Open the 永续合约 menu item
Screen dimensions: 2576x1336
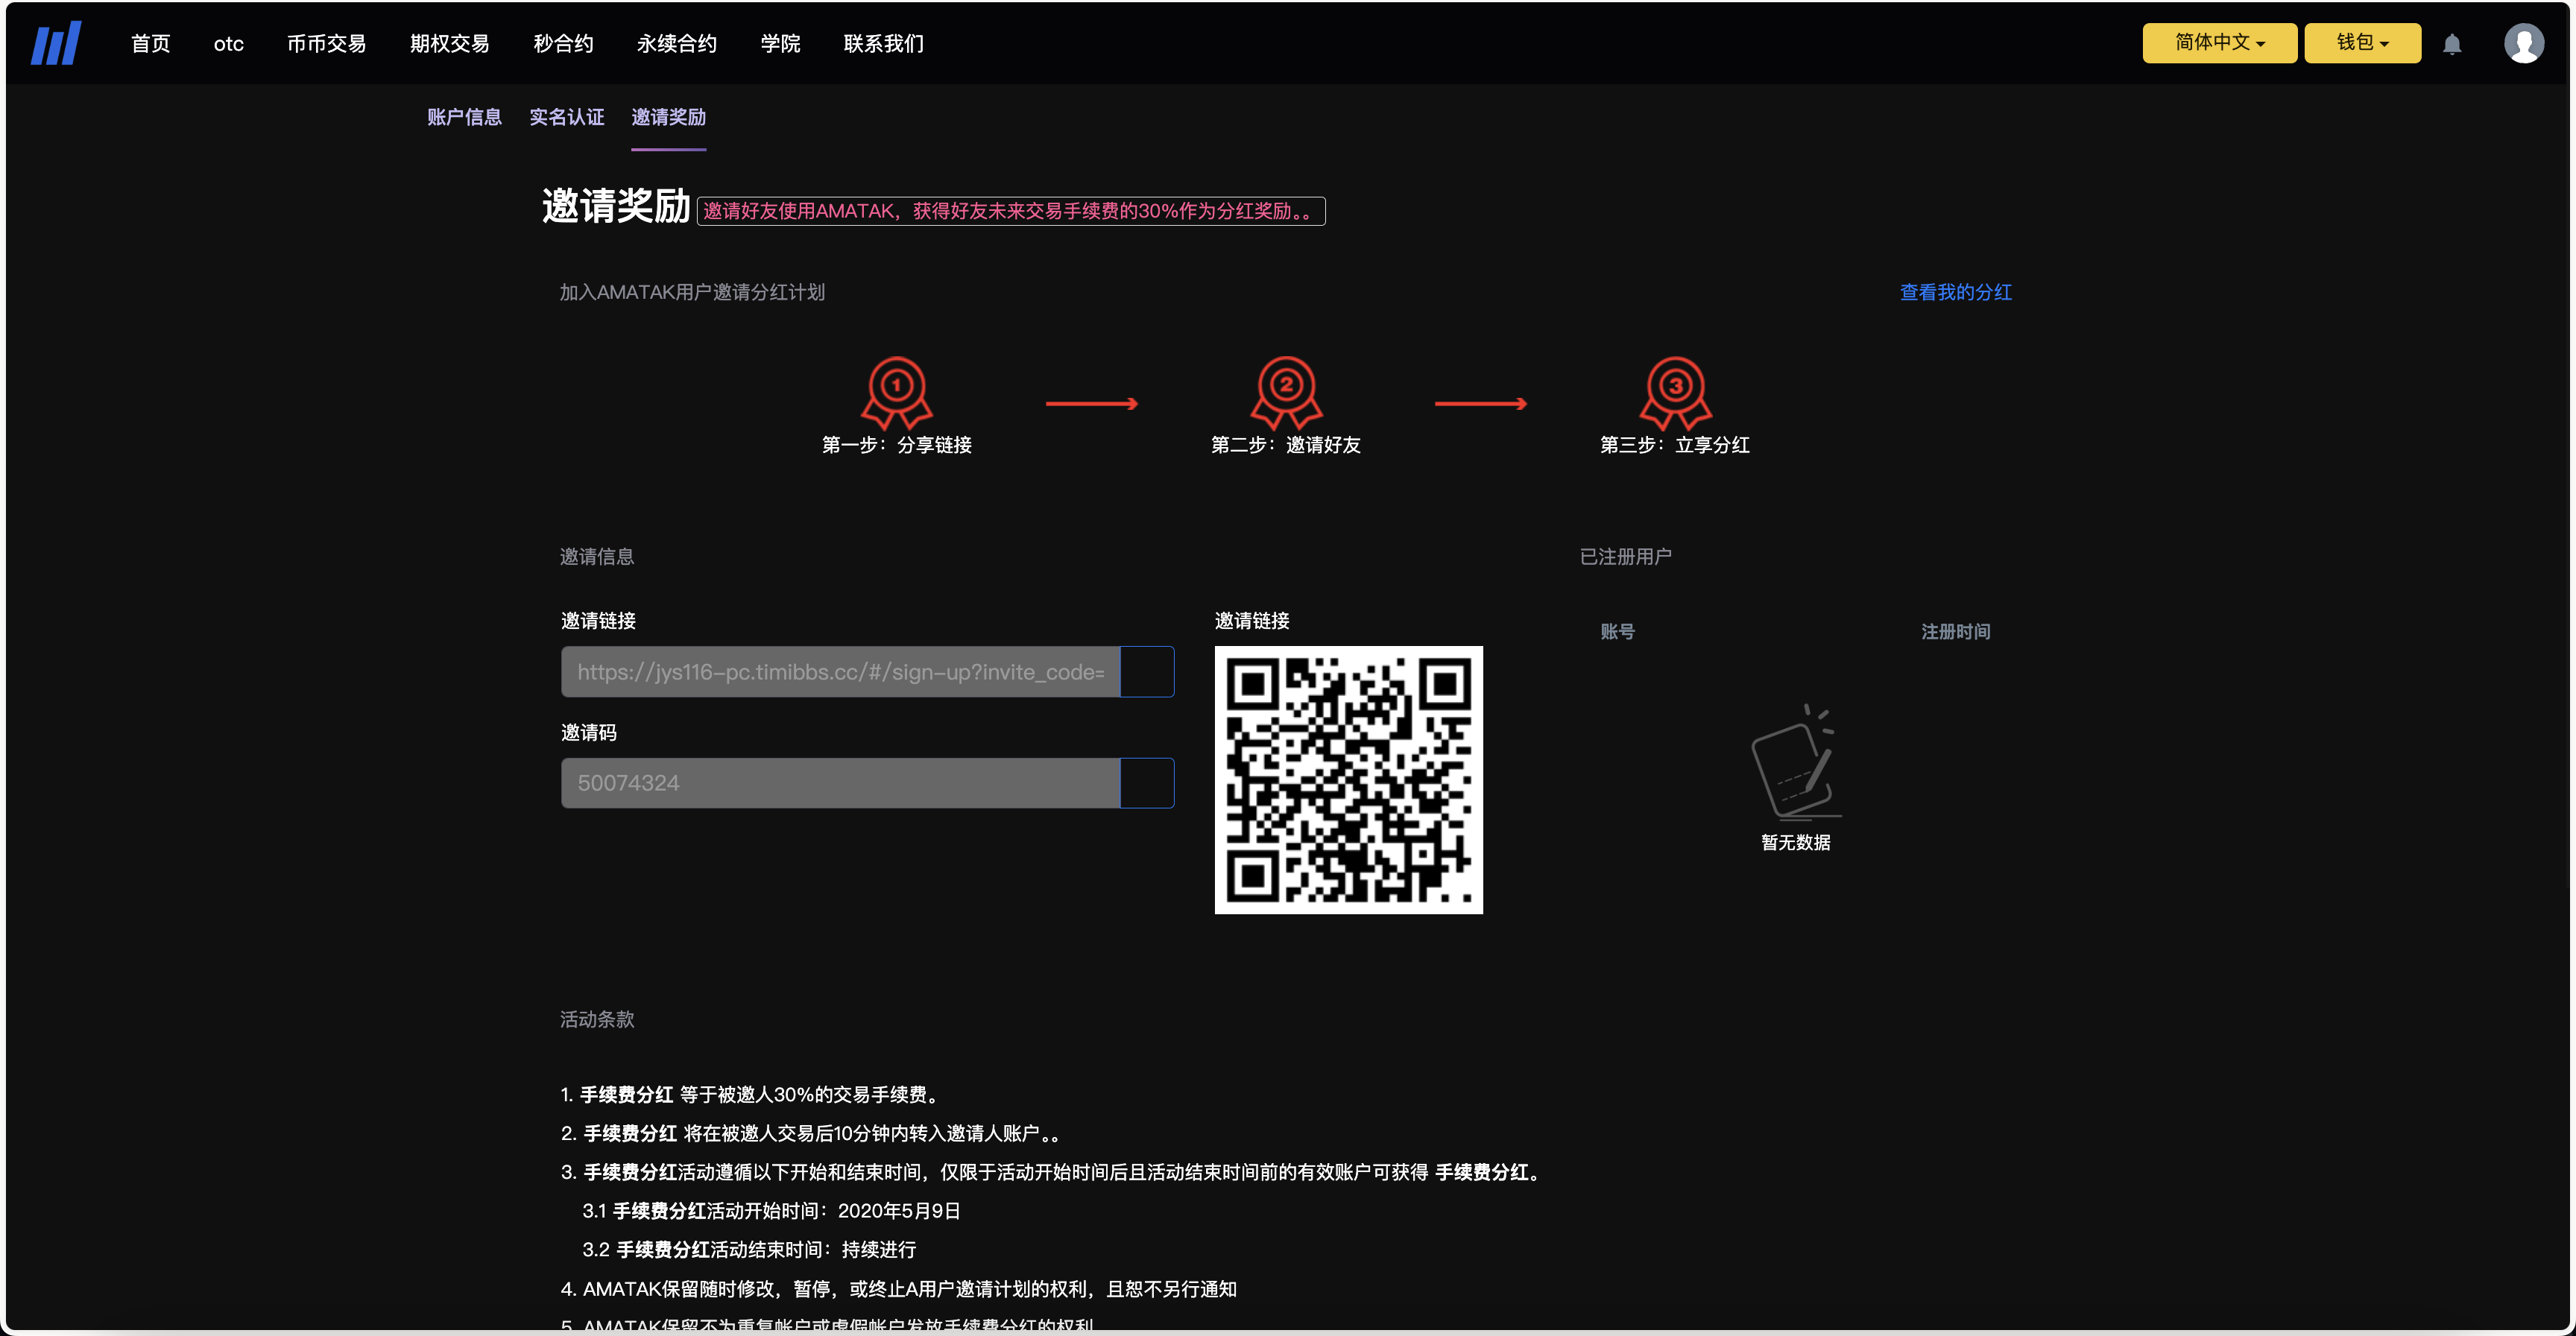(x=676, y=43)
